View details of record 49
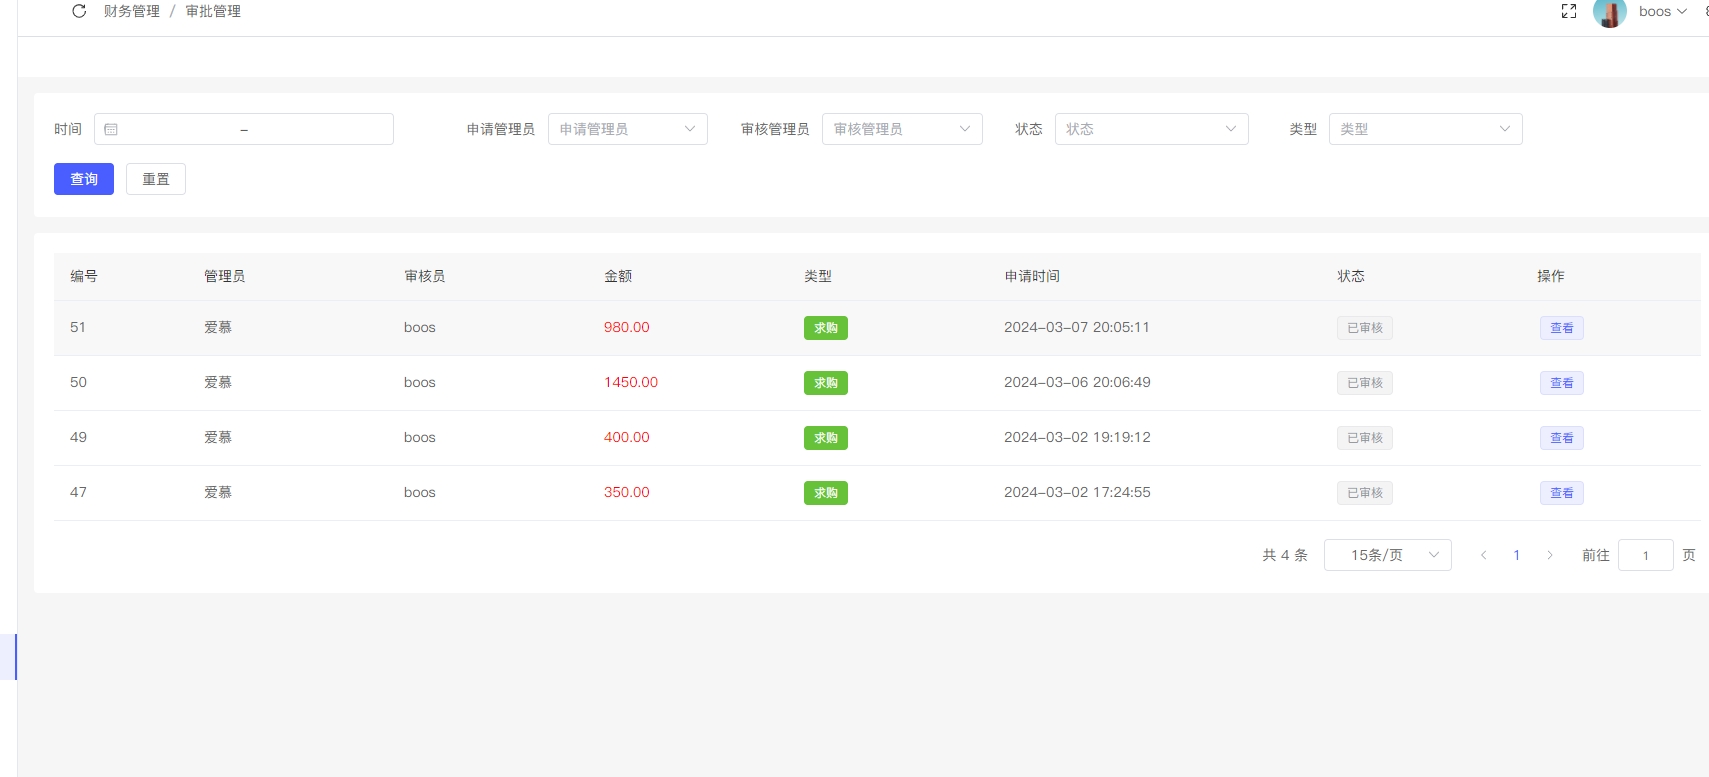 point(1561,438)
